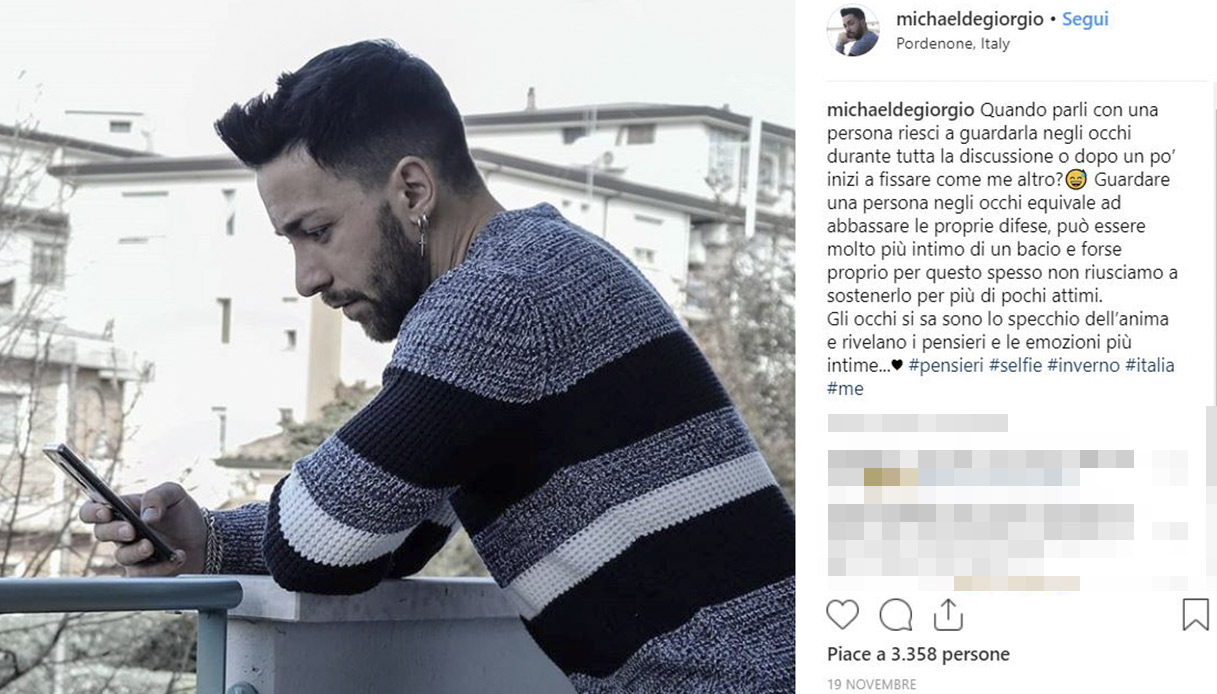Open Pordenone, Italy location link
Viewport: 1217px width, 694px height.
[x=953, y=44]
